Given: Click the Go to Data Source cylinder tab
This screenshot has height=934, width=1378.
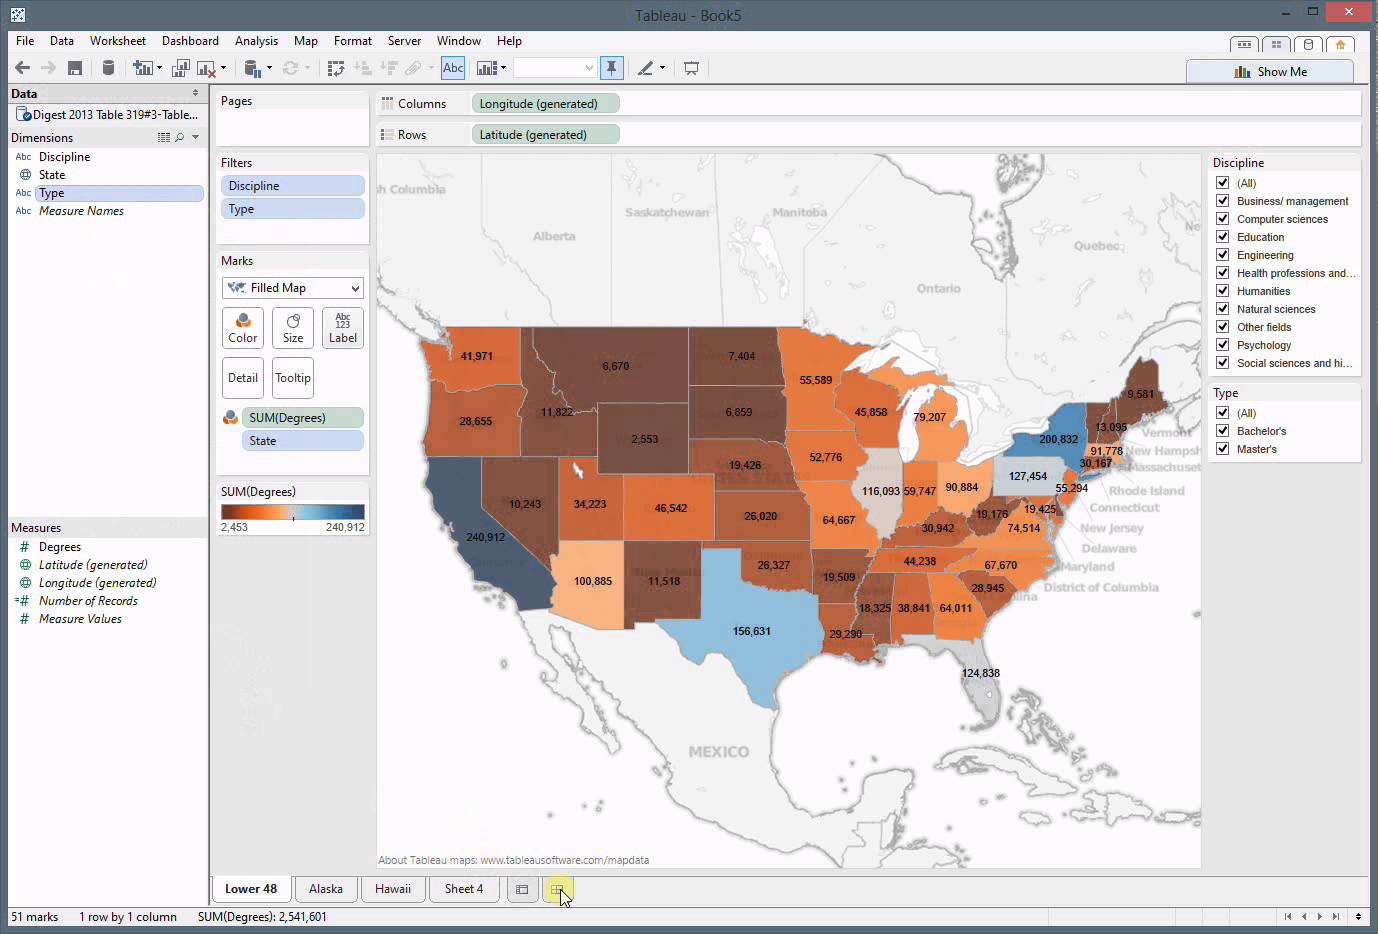Looking at the screenshot, I should point(1308,44).
